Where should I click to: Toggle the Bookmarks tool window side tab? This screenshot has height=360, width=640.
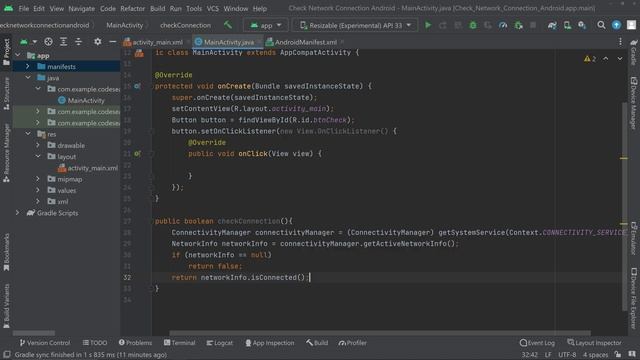point(6,252)
